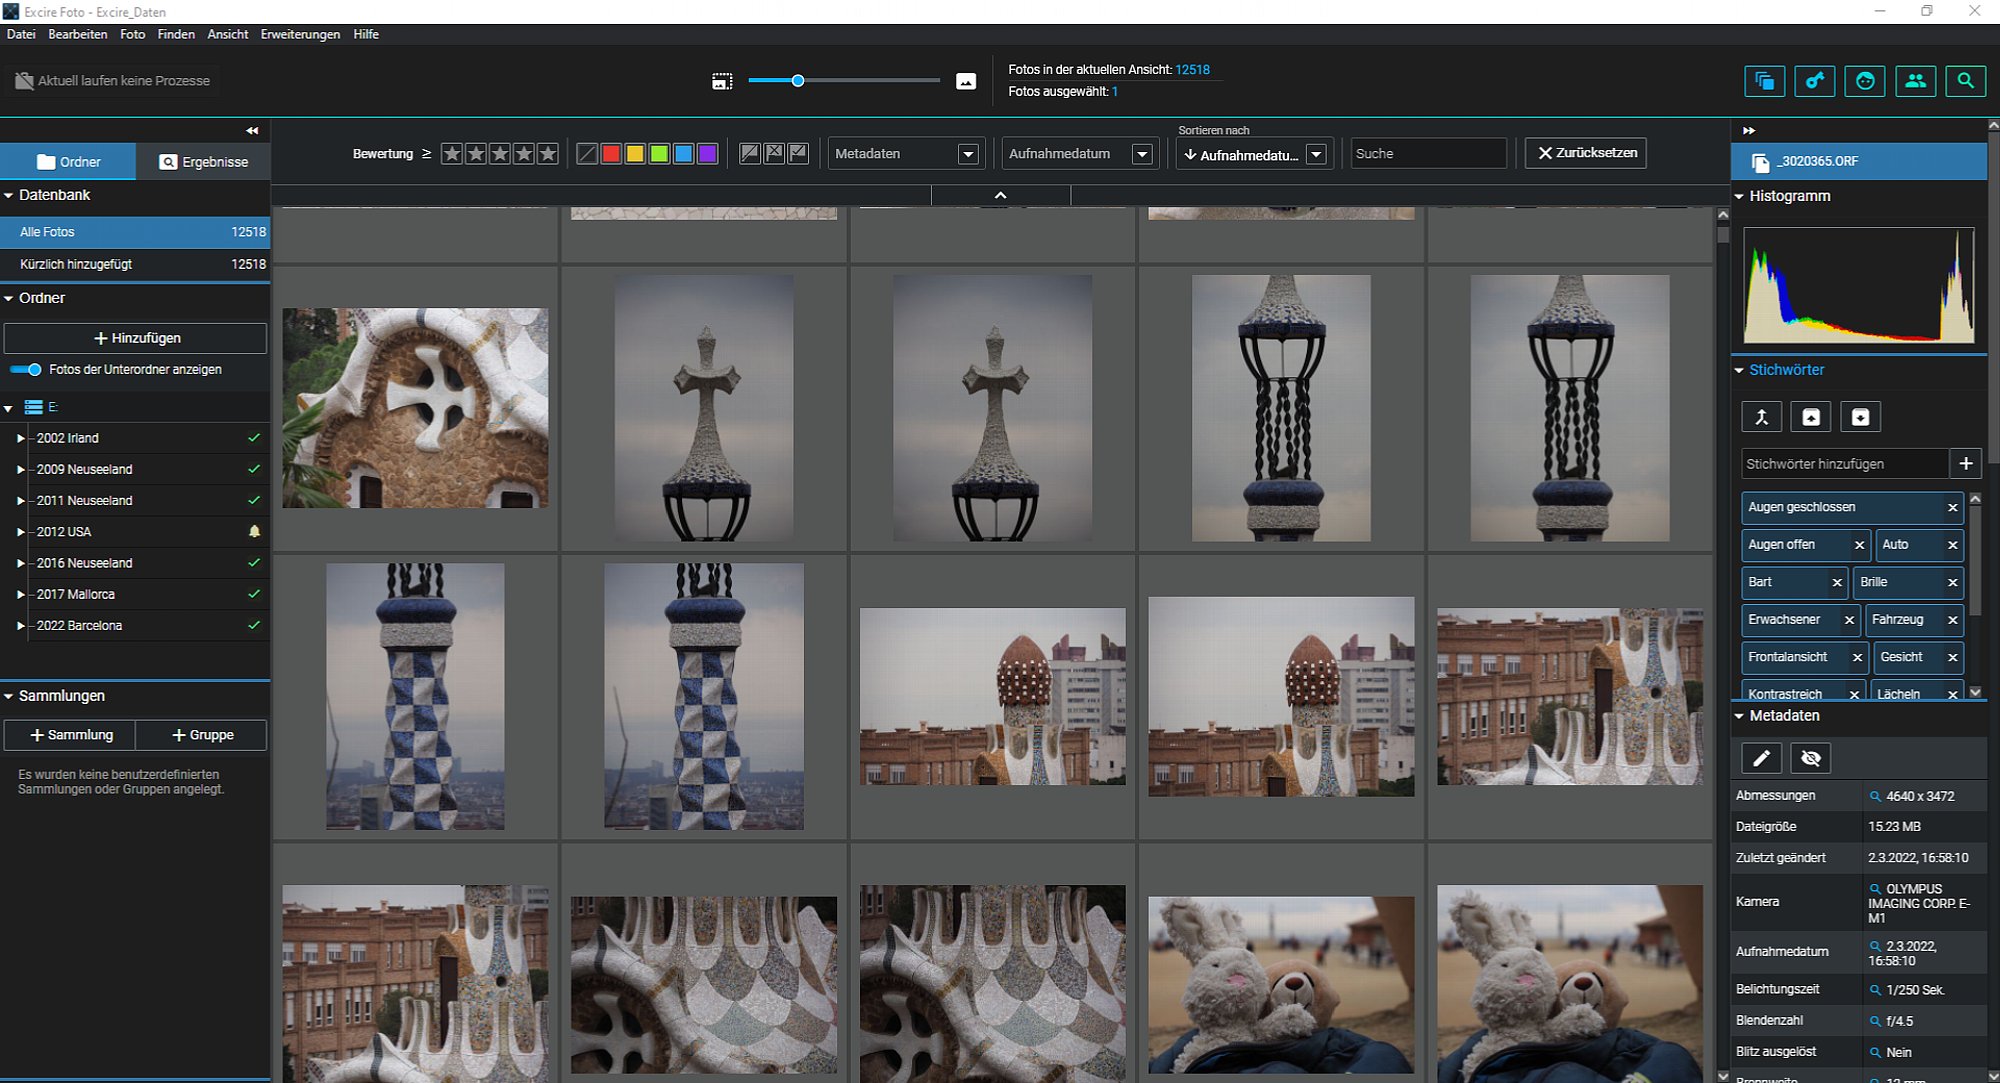The width and height of the screenshot is (2000, 1083).
Task: Click the keyword upload arrow icon
Action: tap(1811, 417)
